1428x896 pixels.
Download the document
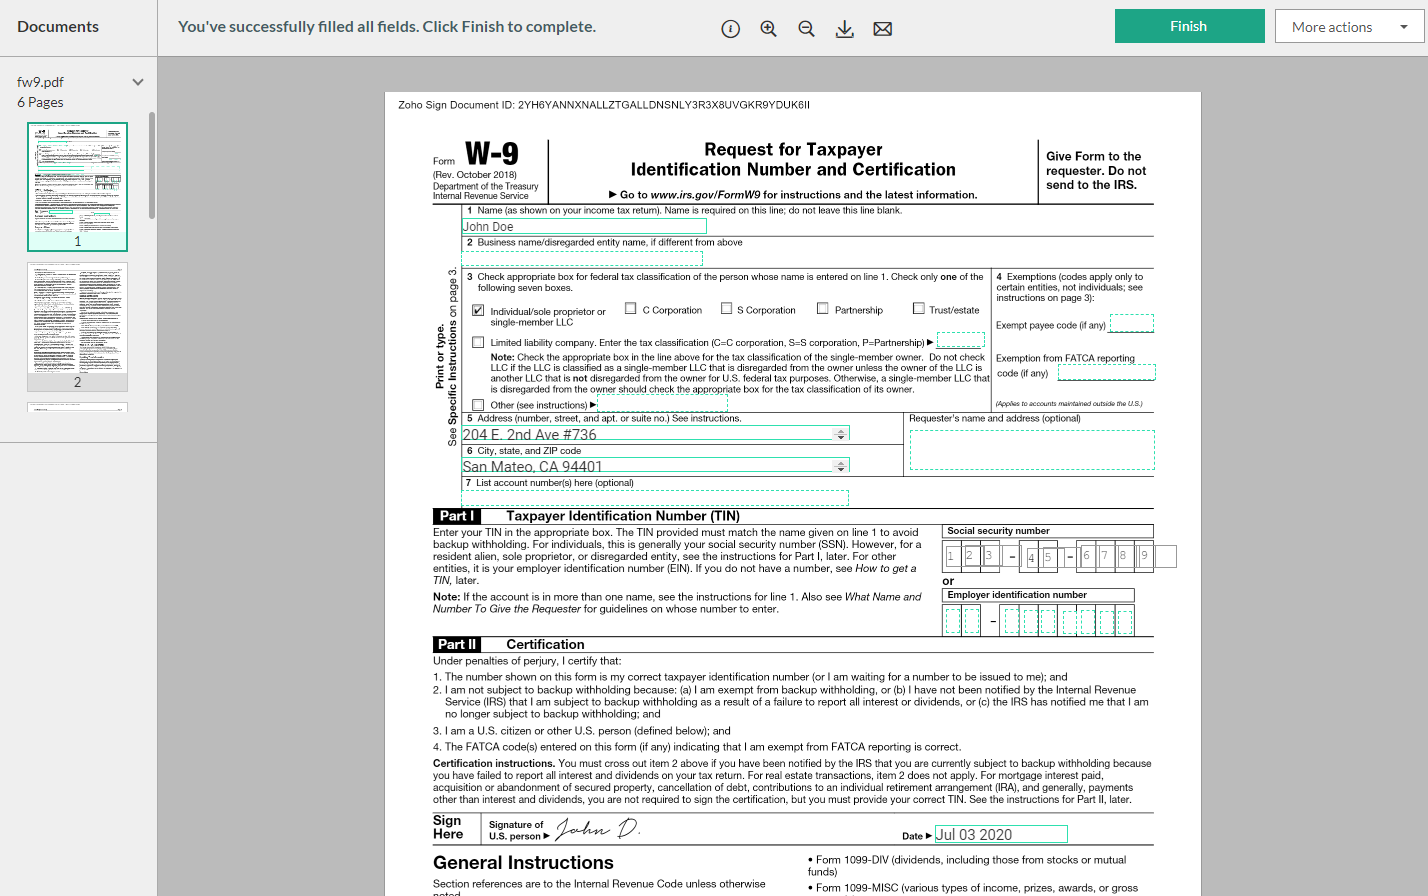[844, 29]
